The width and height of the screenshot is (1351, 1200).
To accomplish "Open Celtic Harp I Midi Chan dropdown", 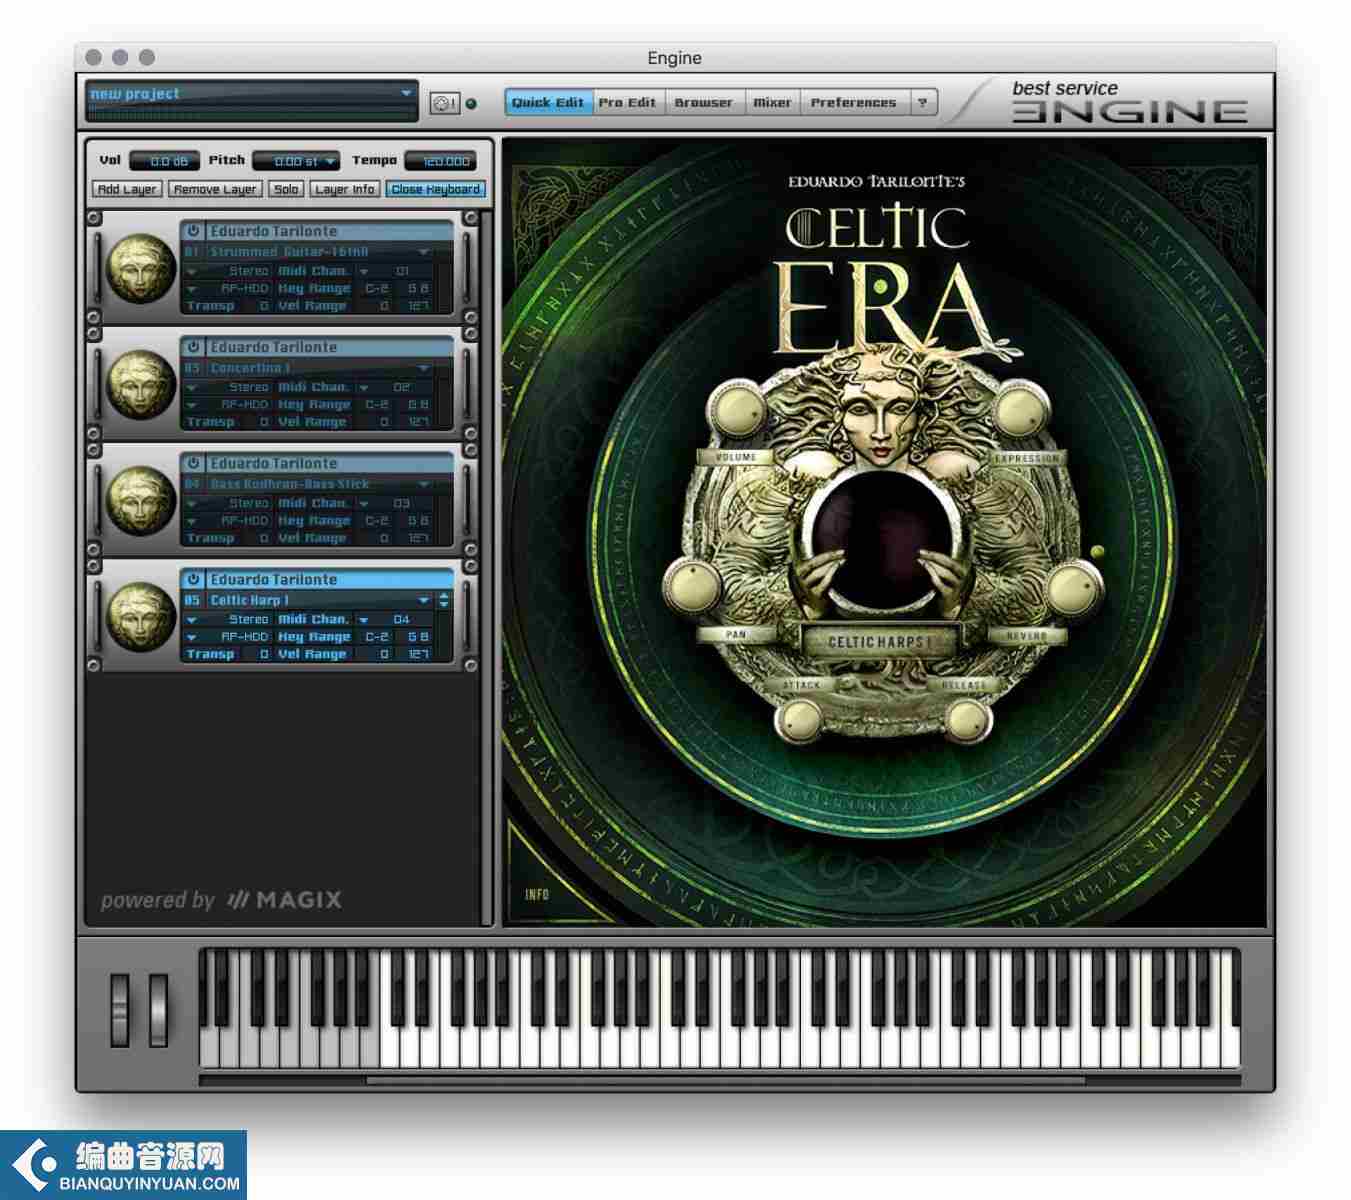I will [364, 619].
